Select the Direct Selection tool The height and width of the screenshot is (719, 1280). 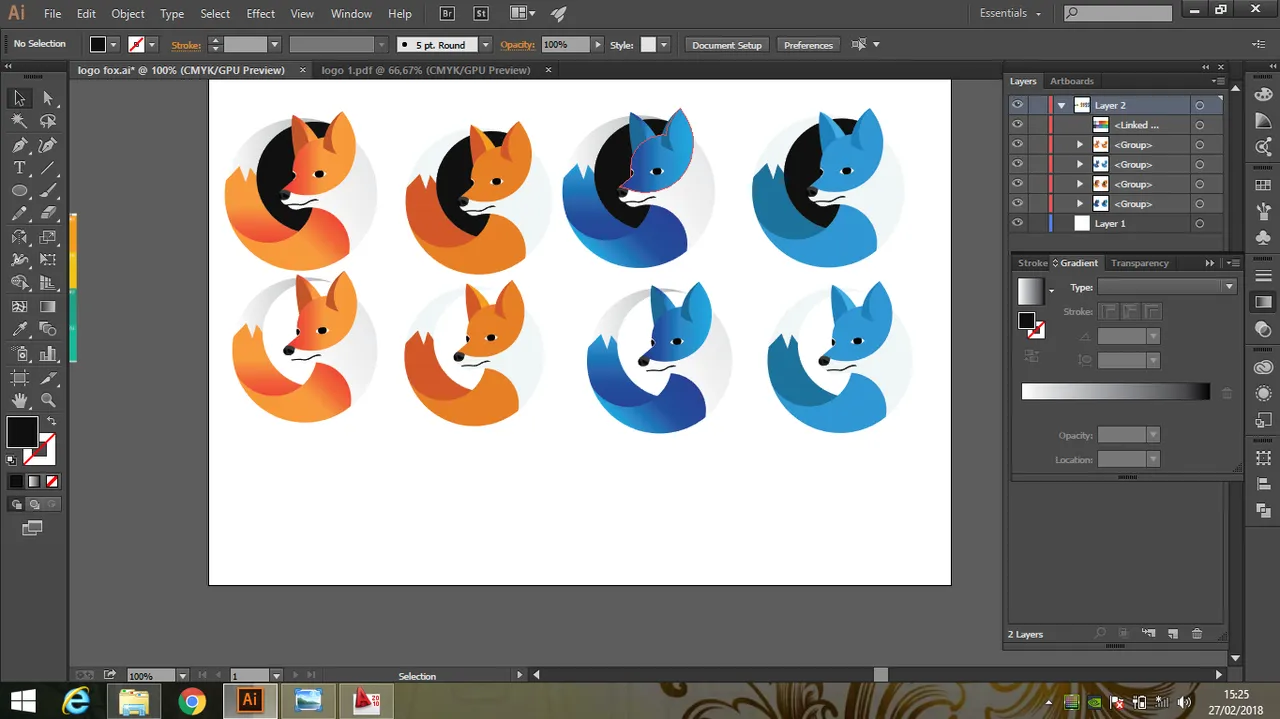pos(48,98)
